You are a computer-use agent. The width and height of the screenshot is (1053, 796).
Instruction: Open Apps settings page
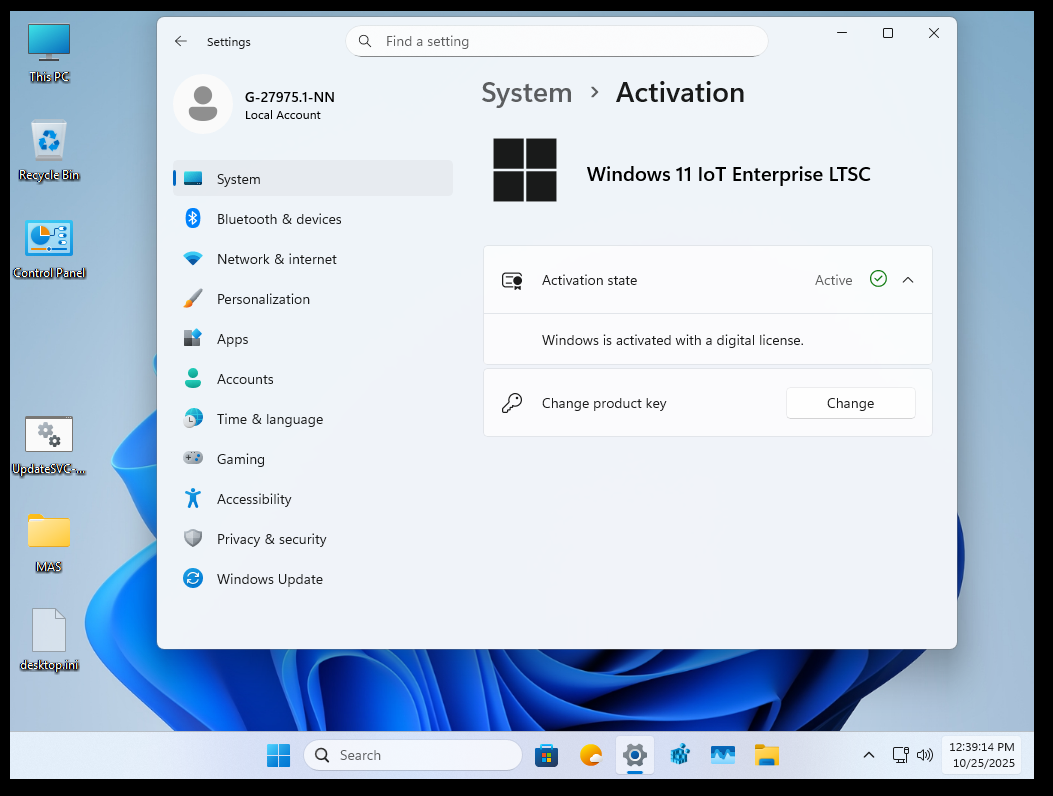pos(313,339)
